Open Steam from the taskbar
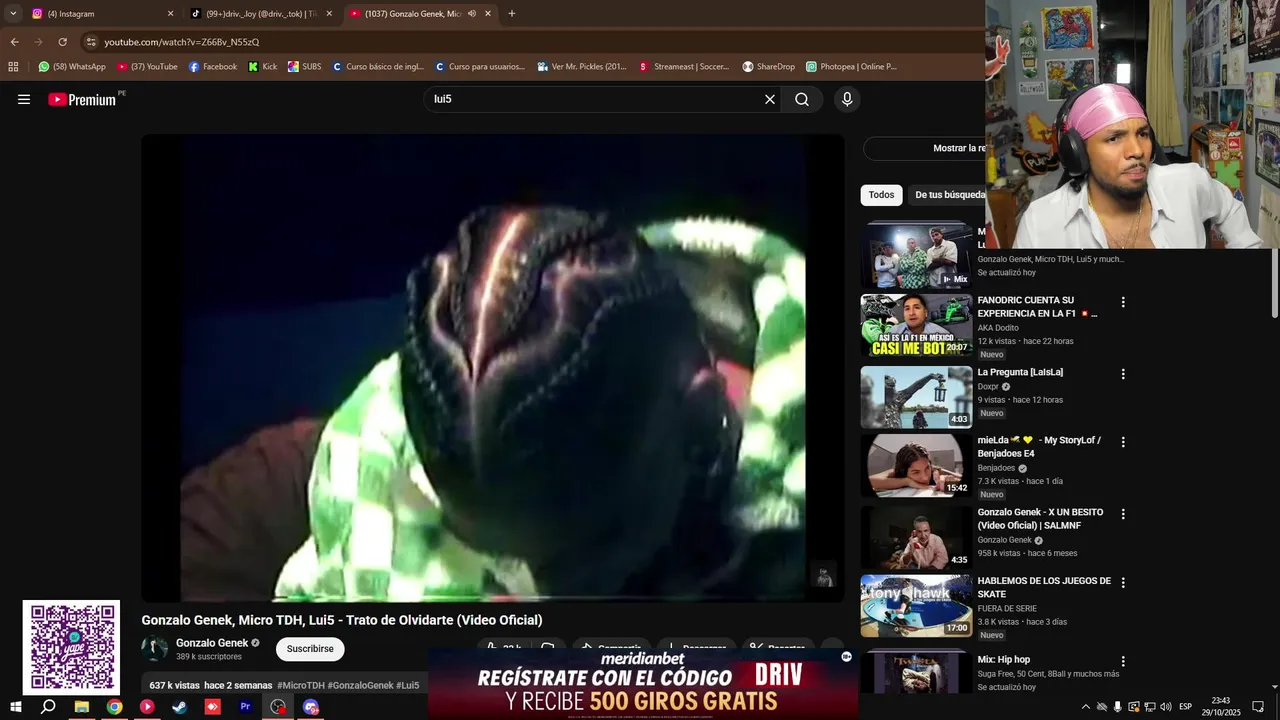 point(180,707)
